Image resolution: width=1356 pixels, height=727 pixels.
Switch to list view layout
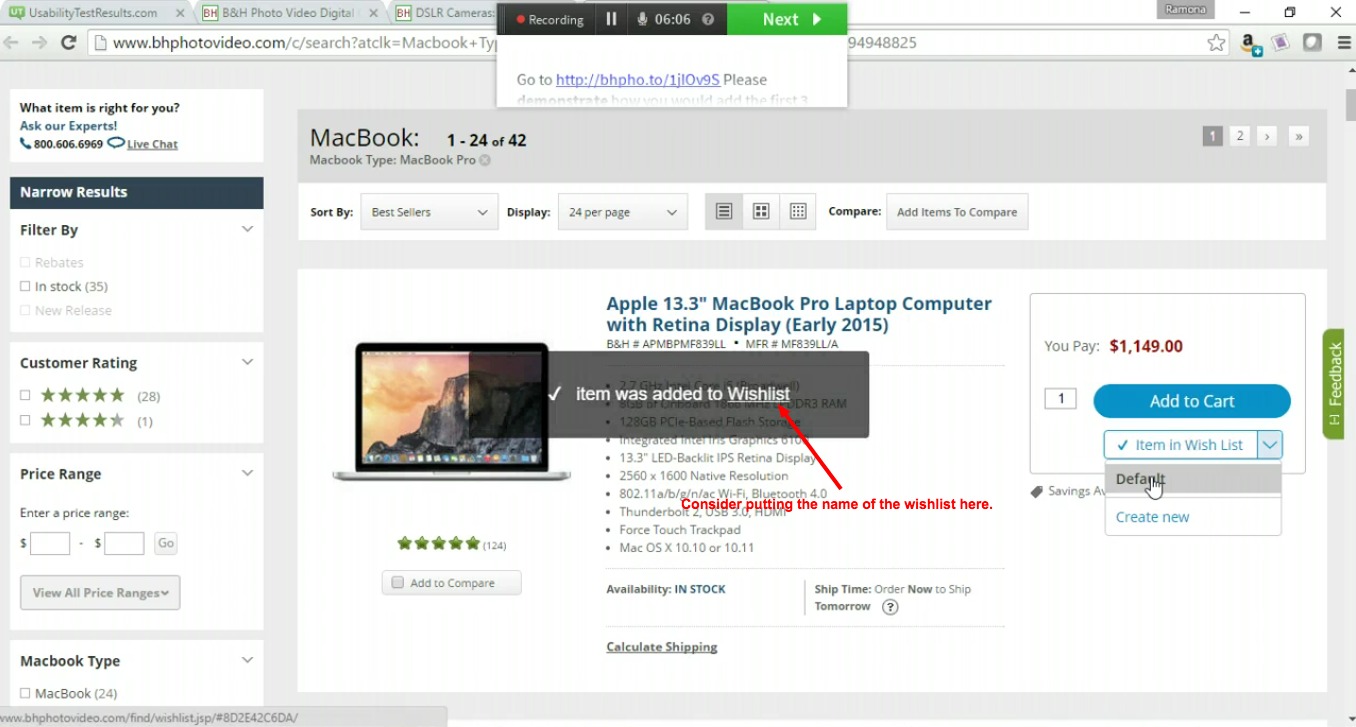(x=724, y=211)
